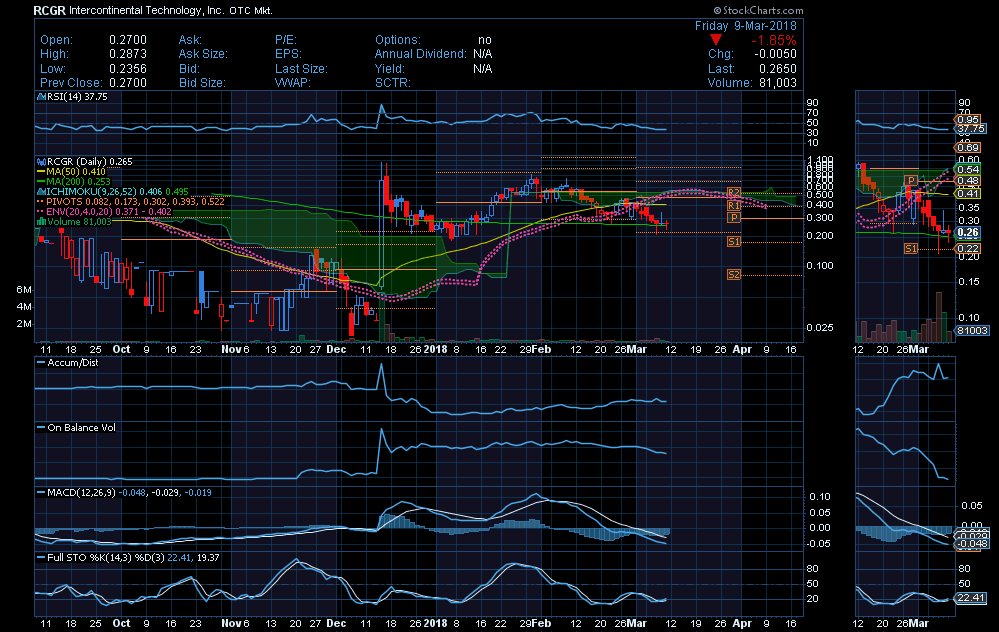Viewport: 999px width, 632px height.
Task: Click the Accum/Dist indicator label
Action: point(68,363)
